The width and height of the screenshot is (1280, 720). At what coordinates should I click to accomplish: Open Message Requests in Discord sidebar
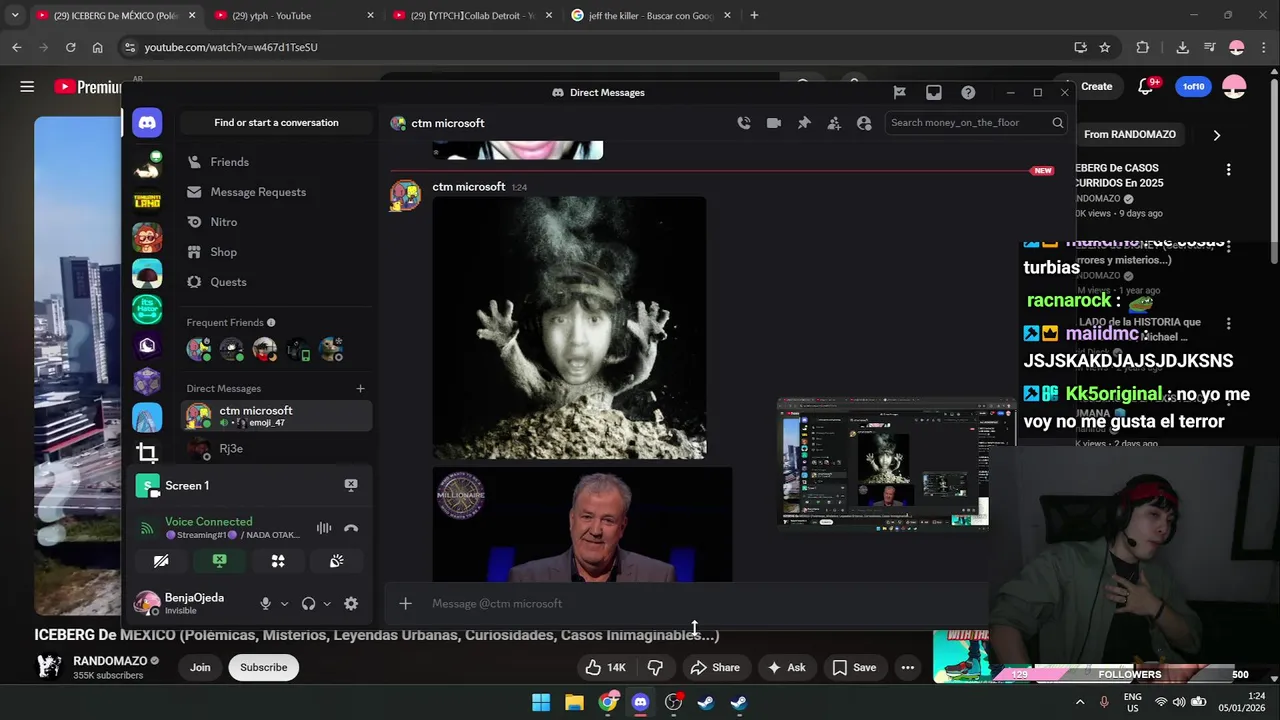(x=276, y=192)
